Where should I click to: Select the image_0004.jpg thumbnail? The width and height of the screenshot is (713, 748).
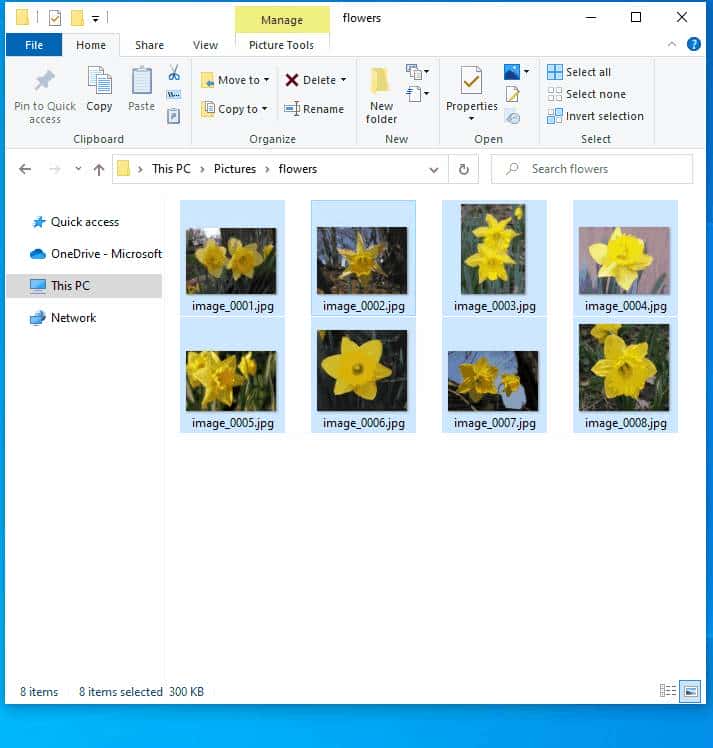coord(625,258)
